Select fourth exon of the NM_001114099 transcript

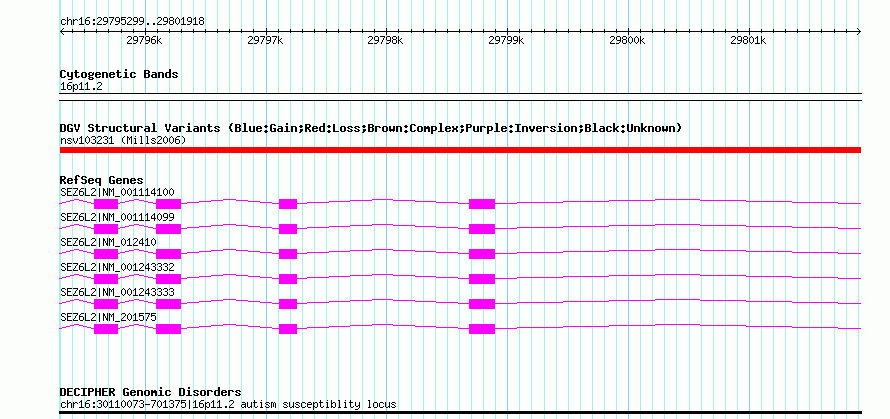click(482, 229)
